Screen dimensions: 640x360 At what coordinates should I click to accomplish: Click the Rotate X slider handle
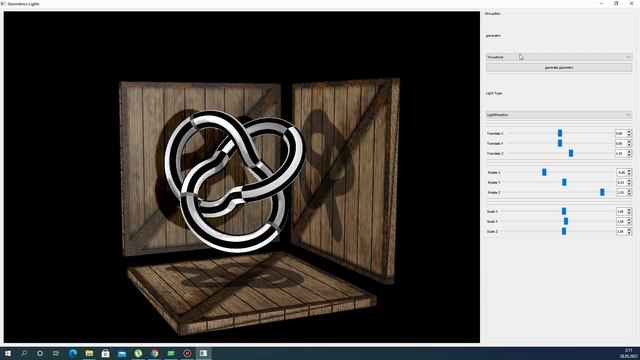[544, 172]
